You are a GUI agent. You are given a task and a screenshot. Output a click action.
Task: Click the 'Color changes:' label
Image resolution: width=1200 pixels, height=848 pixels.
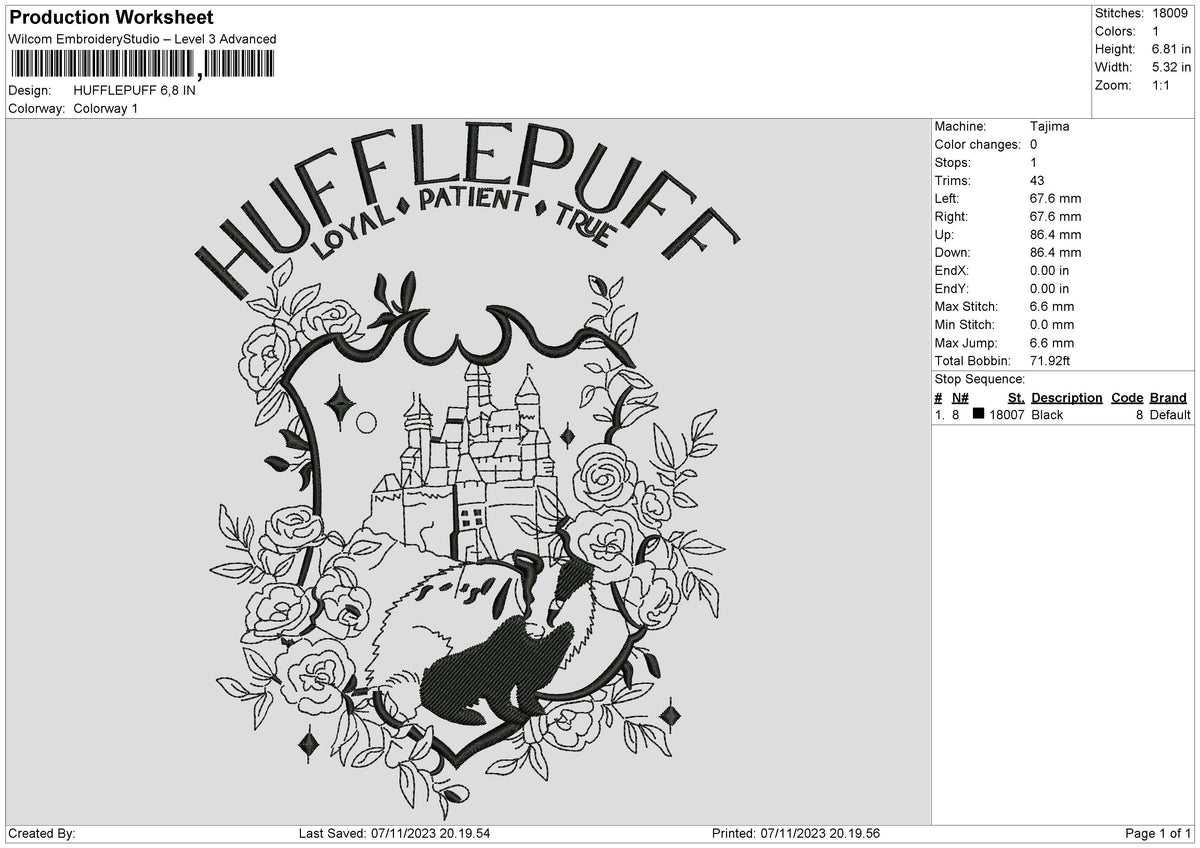click(977, 144)
